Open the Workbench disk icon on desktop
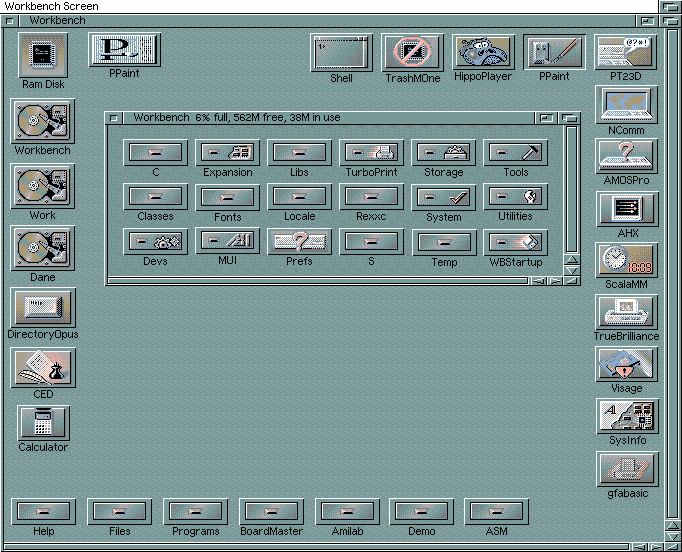The image size is (682, 552). pos(43,121)
